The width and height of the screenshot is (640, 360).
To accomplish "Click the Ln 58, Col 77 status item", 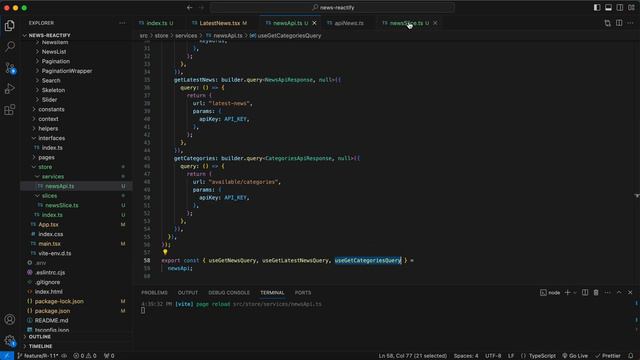I will click(412, 356).
